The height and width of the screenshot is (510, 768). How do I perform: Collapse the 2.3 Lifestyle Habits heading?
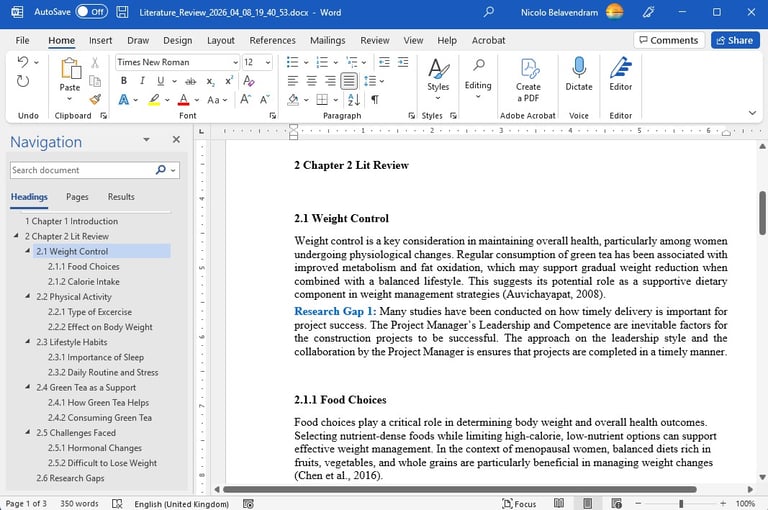point(27,342)
